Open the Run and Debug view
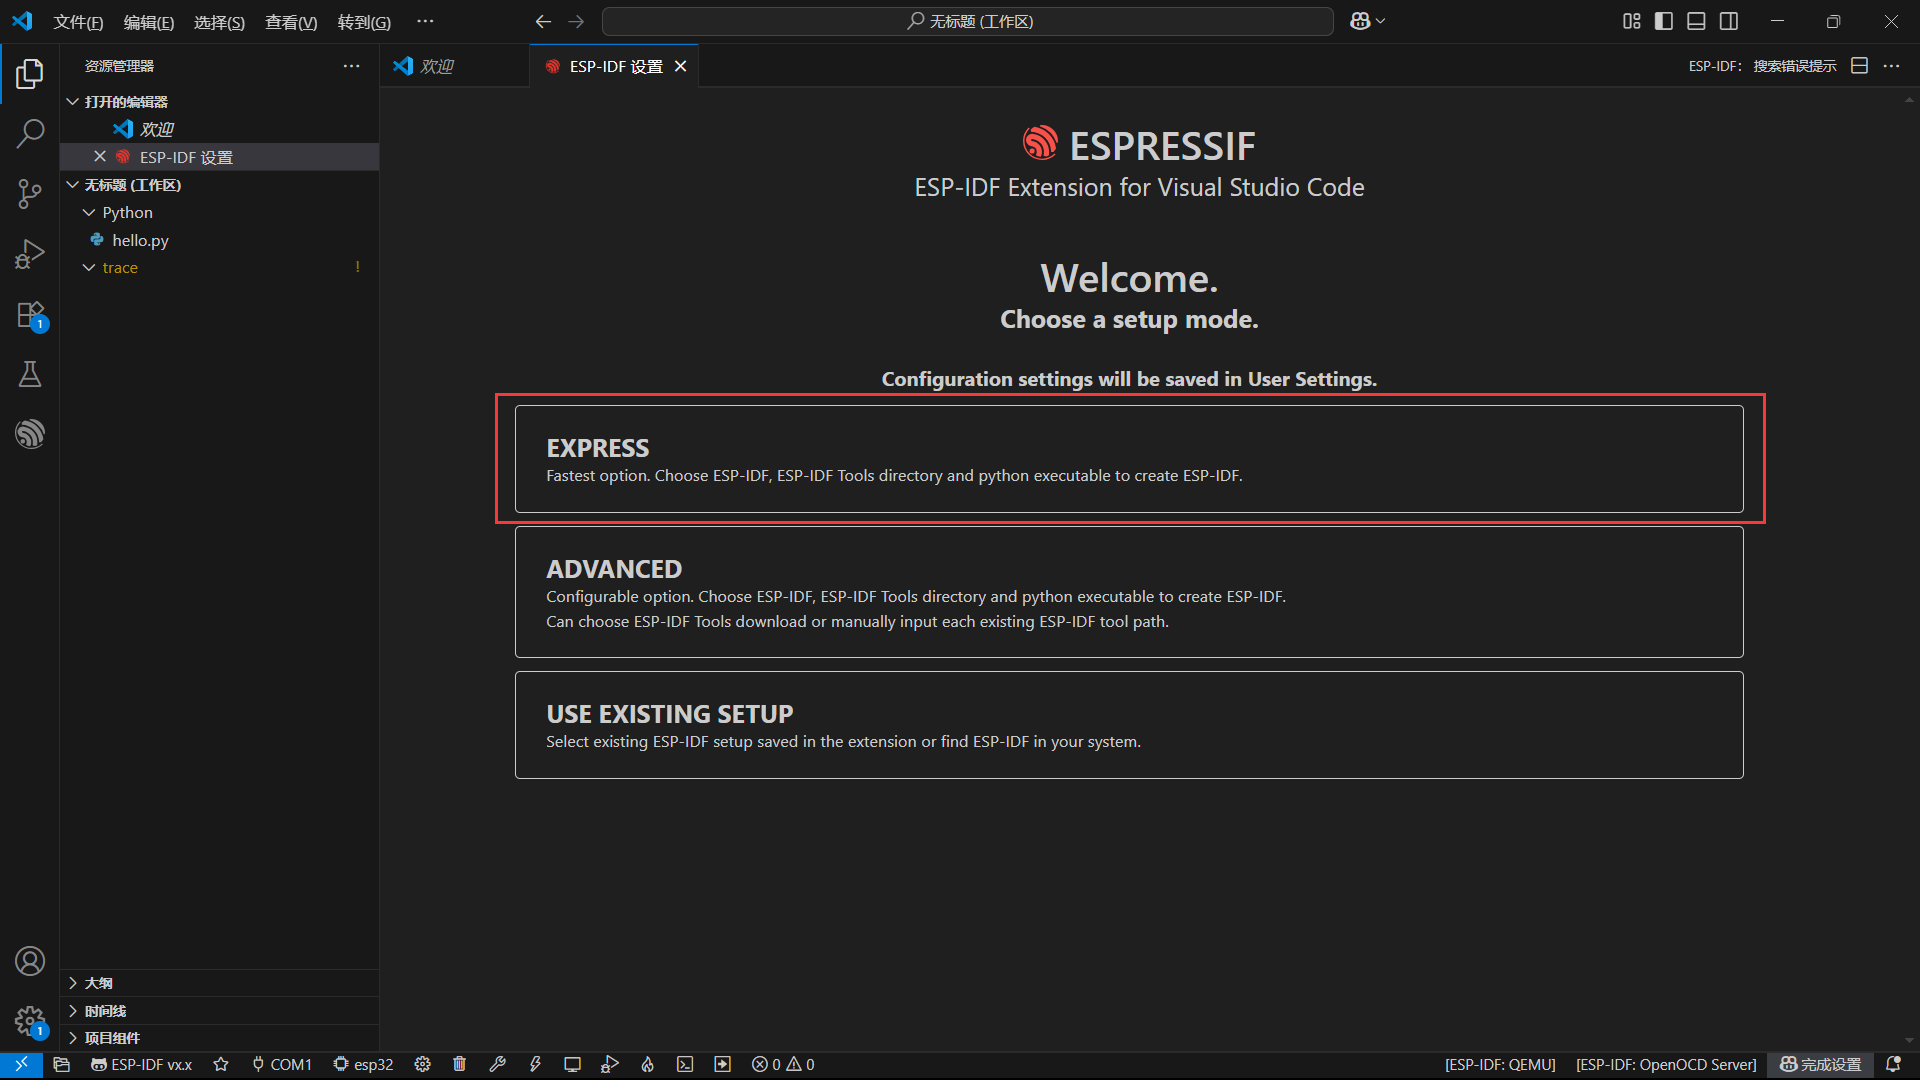 [30, 253]
